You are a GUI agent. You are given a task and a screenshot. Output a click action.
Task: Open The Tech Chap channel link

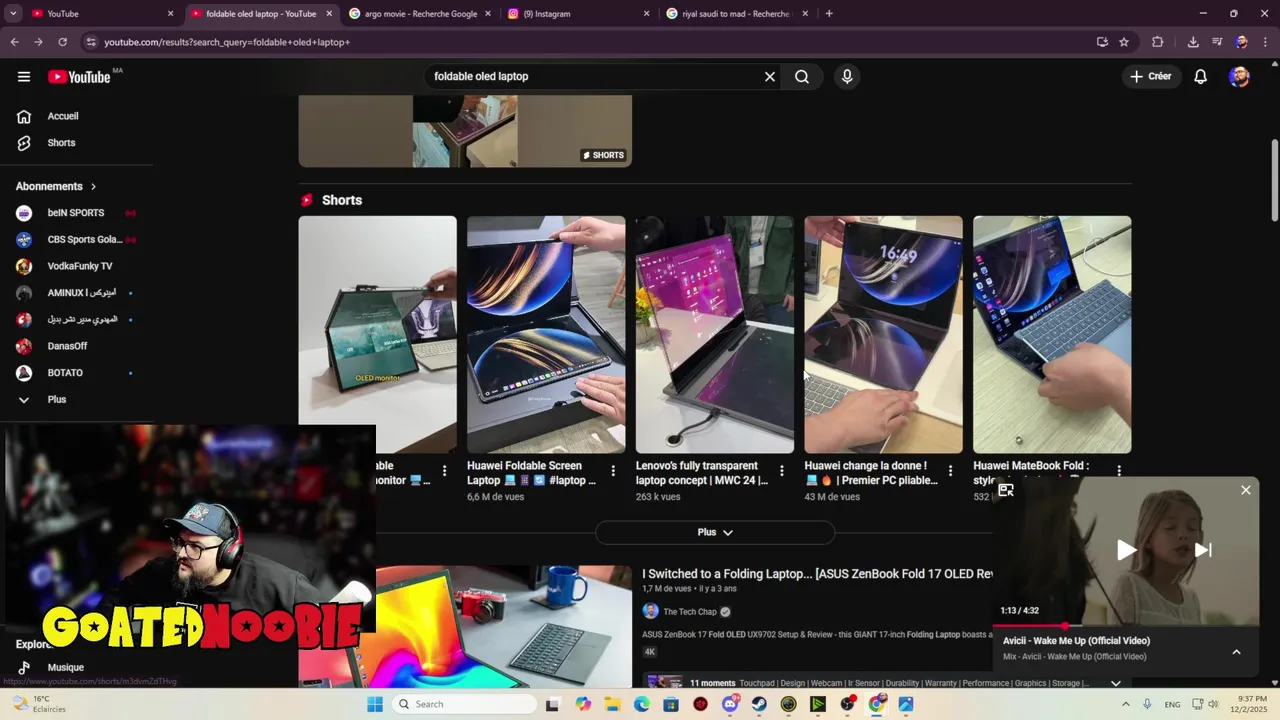click(689, 612)
